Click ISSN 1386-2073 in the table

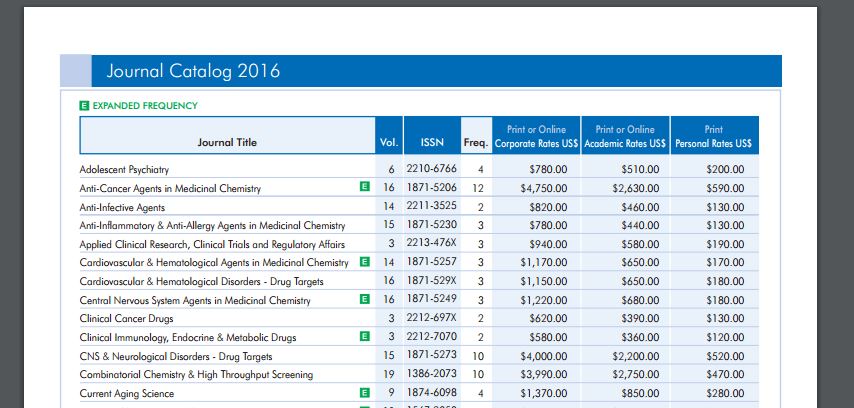click(x=431, y=374)
